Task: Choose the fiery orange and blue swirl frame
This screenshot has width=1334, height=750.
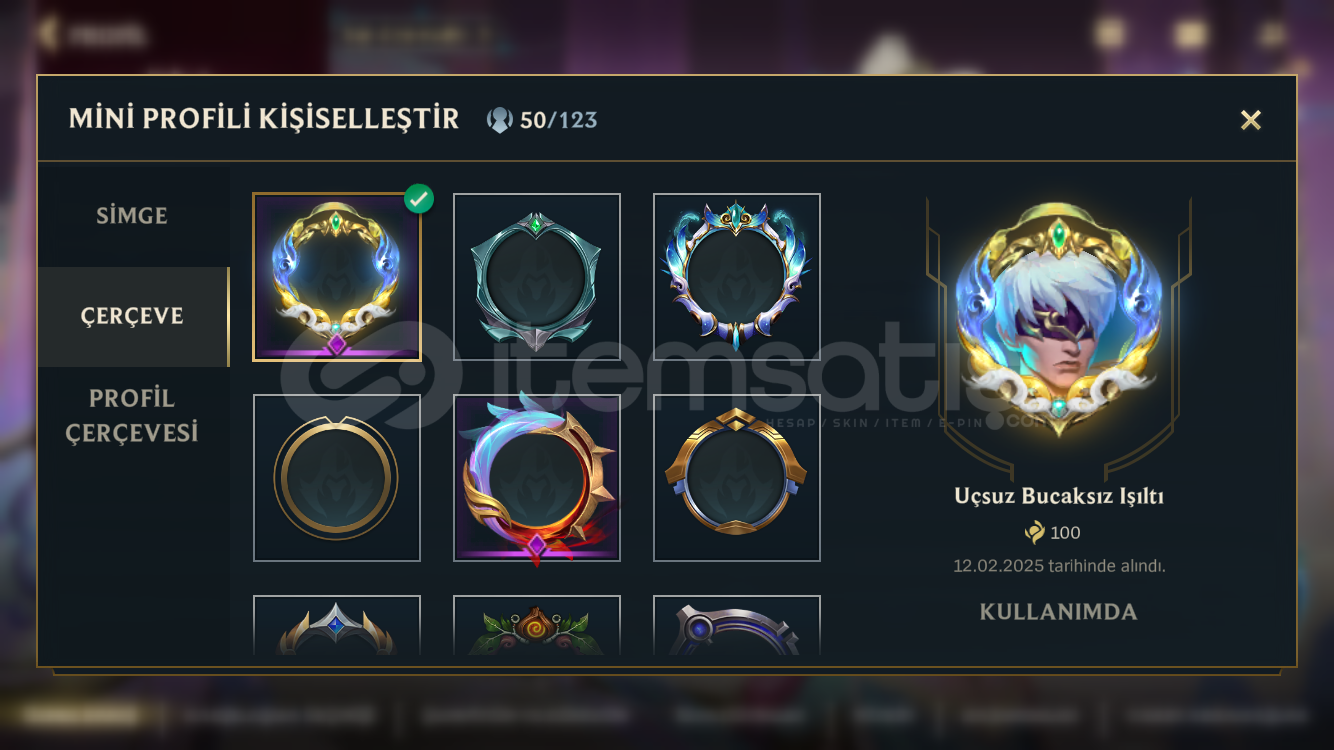Action: pyautogui.click(x=537, y=478)
